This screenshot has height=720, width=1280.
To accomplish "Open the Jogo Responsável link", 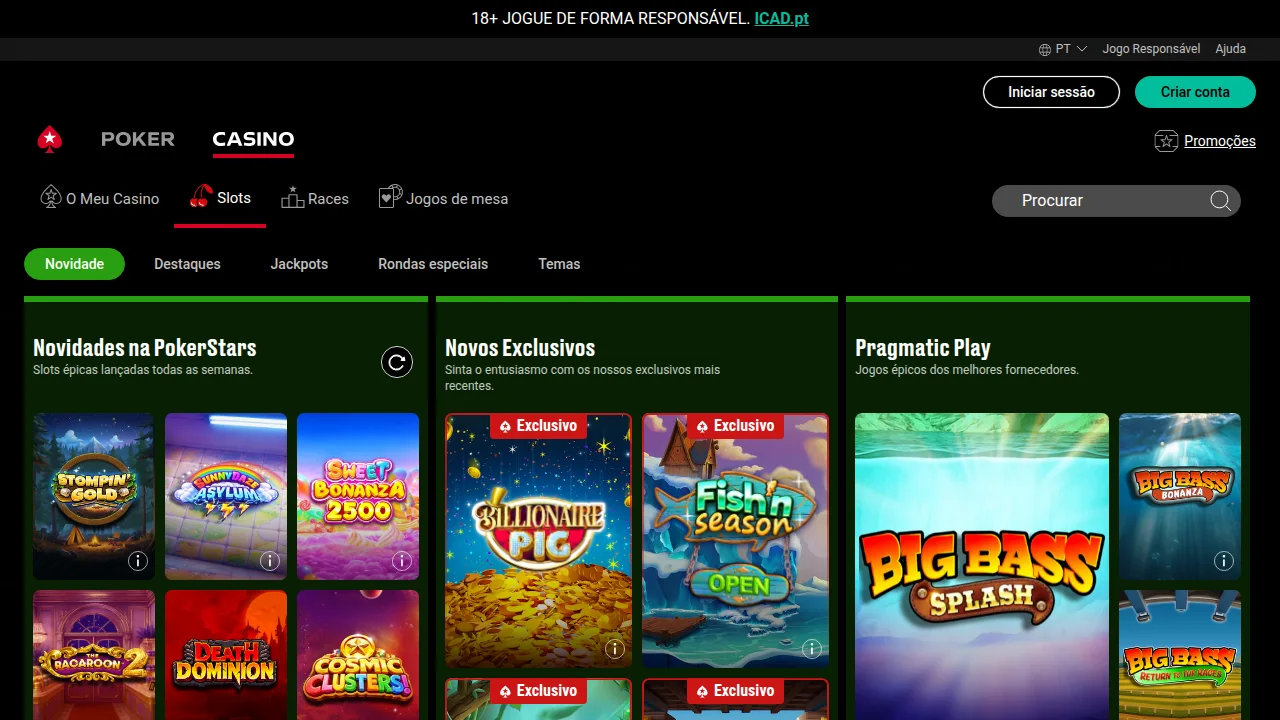I will [x=1151, y=49].
